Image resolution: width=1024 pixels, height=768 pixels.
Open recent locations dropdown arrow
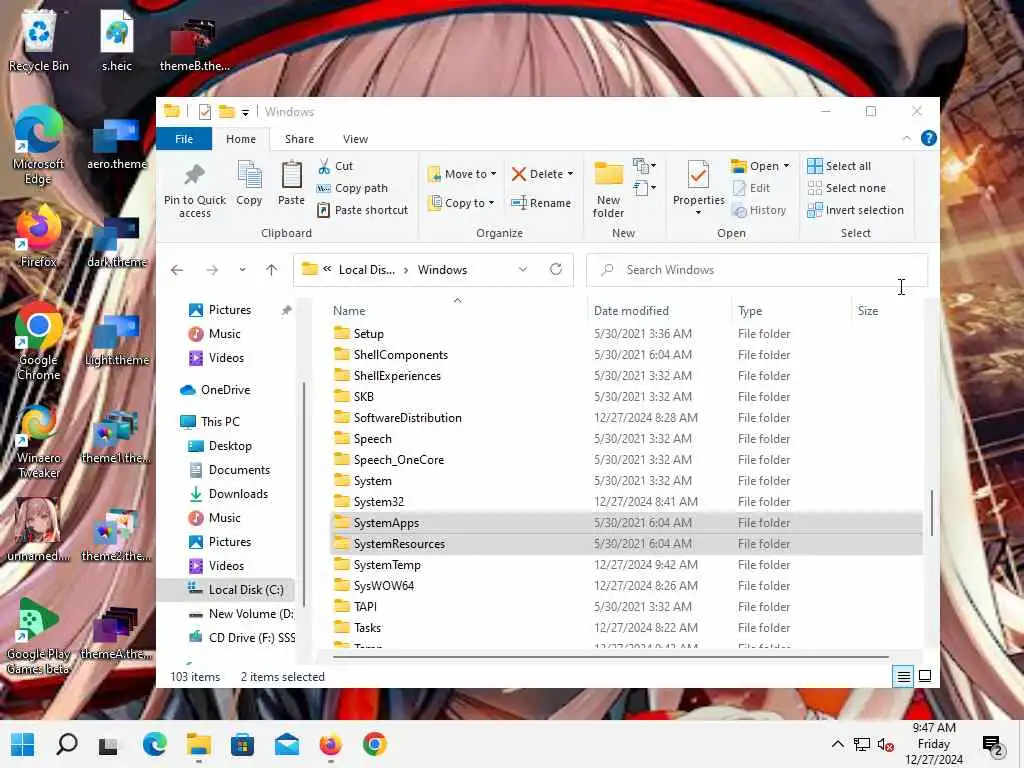point(242,270)
